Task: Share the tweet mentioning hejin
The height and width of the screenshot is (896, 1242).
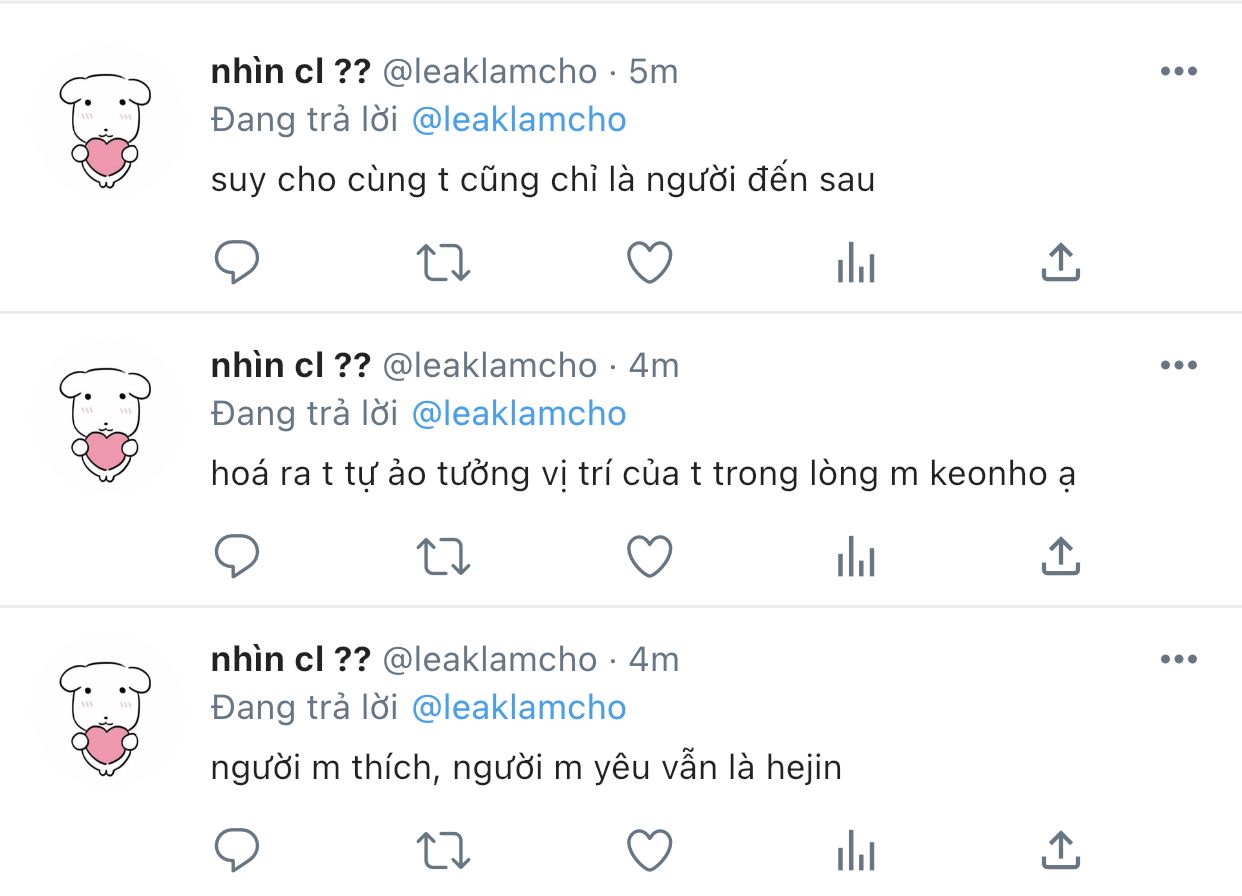Action: tap(1061, 850)
